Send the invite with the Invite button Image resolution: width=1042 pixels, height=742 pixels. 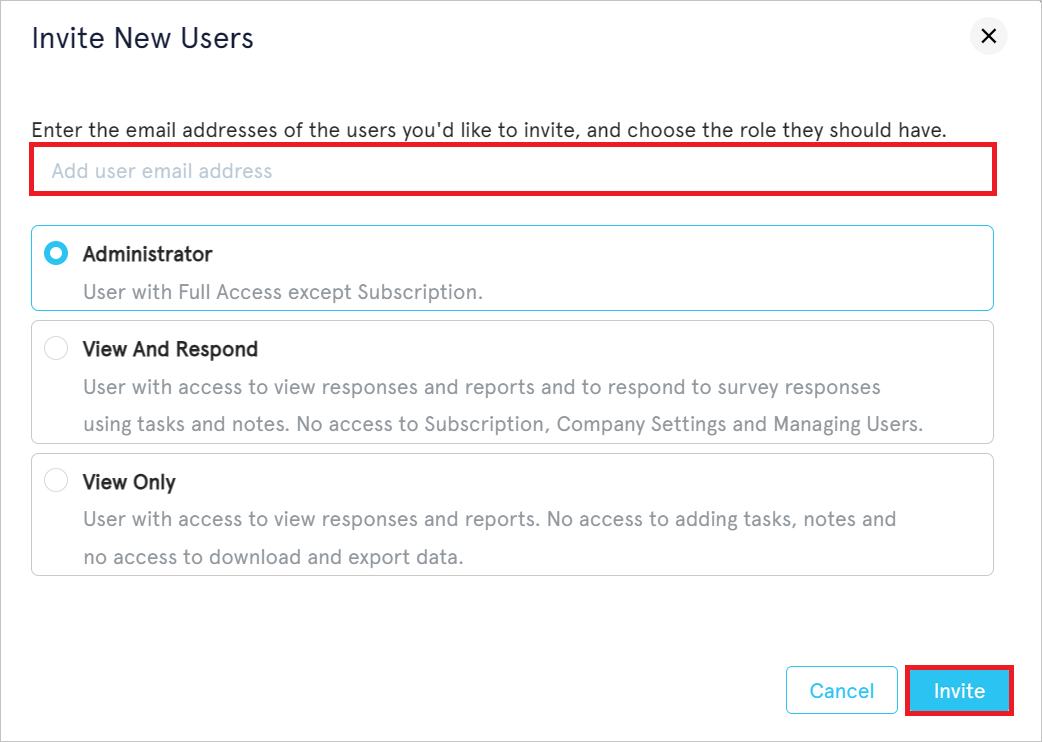pyautogui.click(x=959, y=690)
